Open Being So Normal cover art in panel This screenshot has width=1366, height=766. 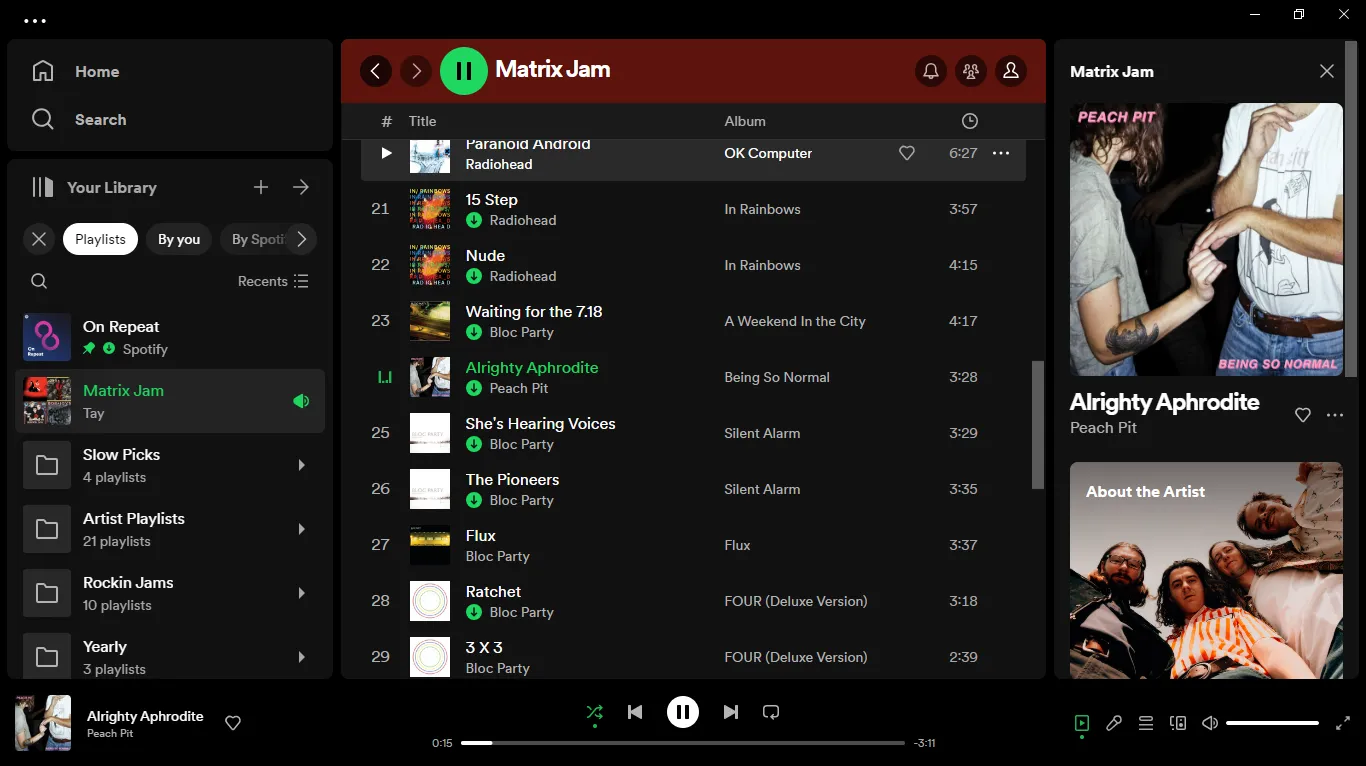[1206, 239]
